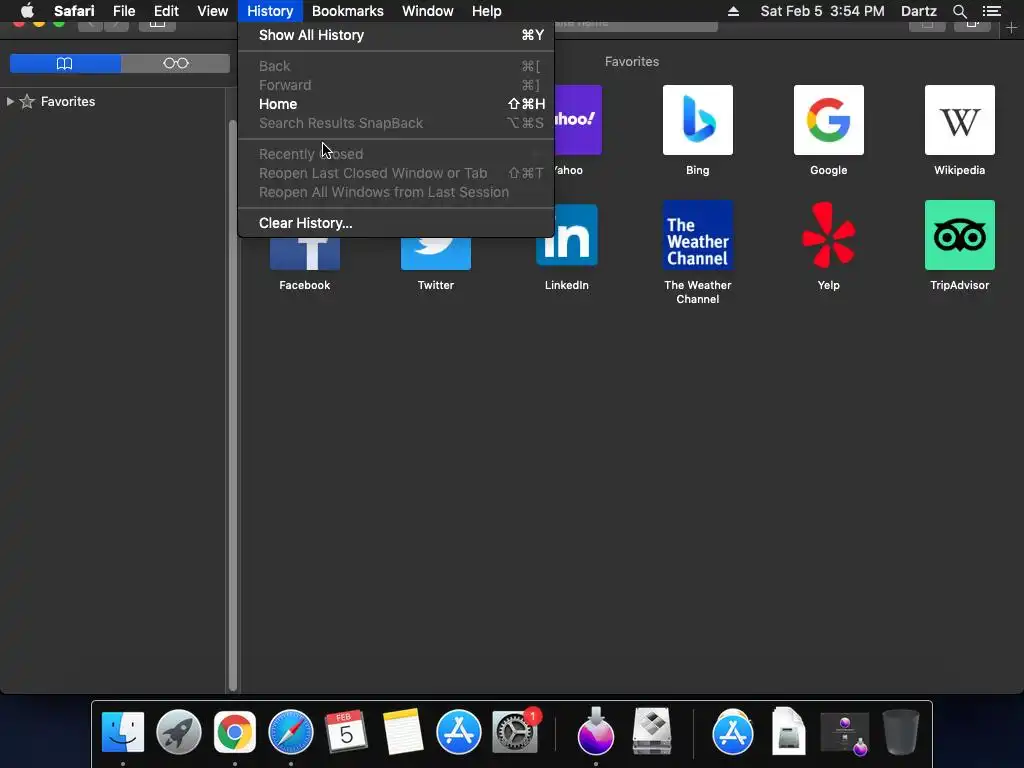
Task: Open the Google favorite tile
Action: pyautogui.click(x=829, y=120)
